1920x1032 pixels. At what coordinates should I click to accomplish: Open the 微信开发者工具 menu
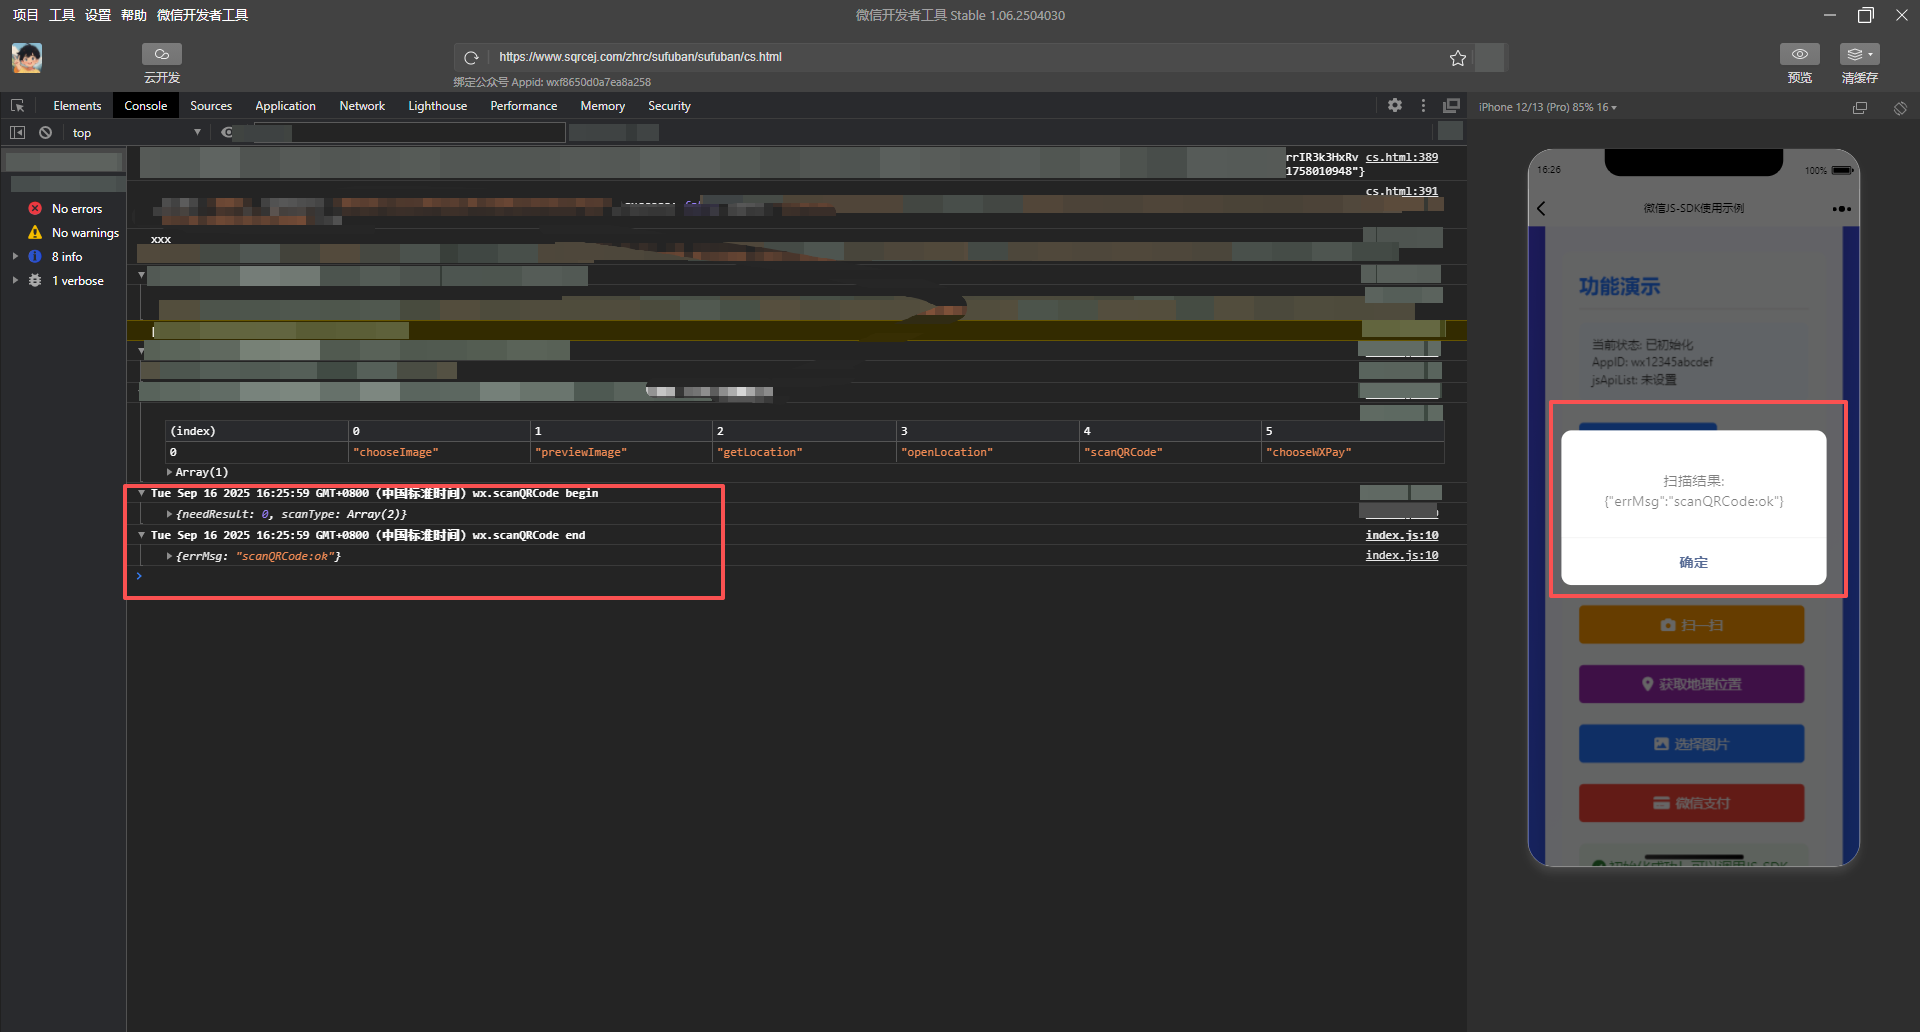(x=202, y=15)
